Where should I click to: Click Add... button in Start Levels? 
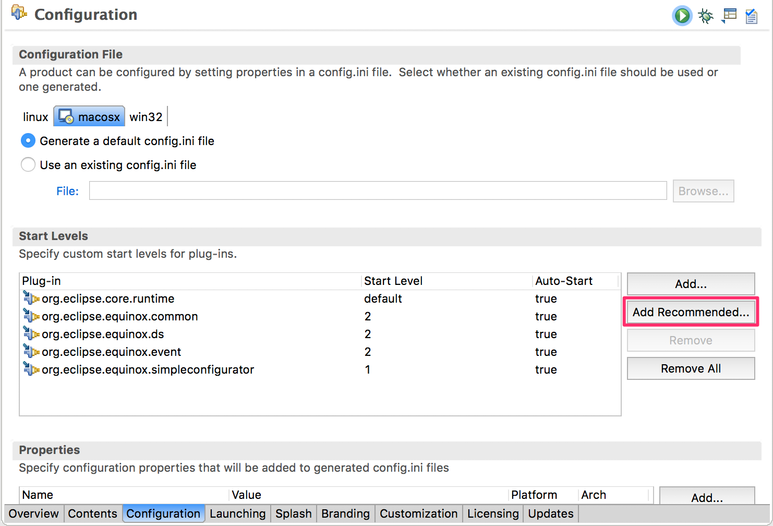point(691,284)
